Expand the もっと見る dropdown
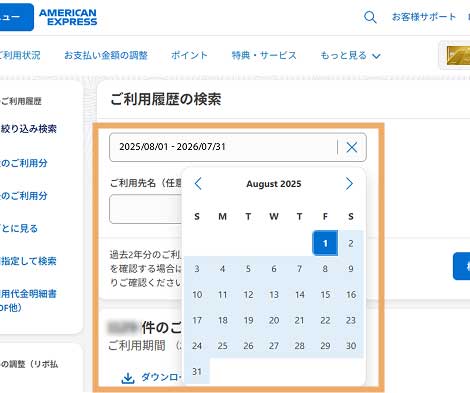 tap(350, 55)
